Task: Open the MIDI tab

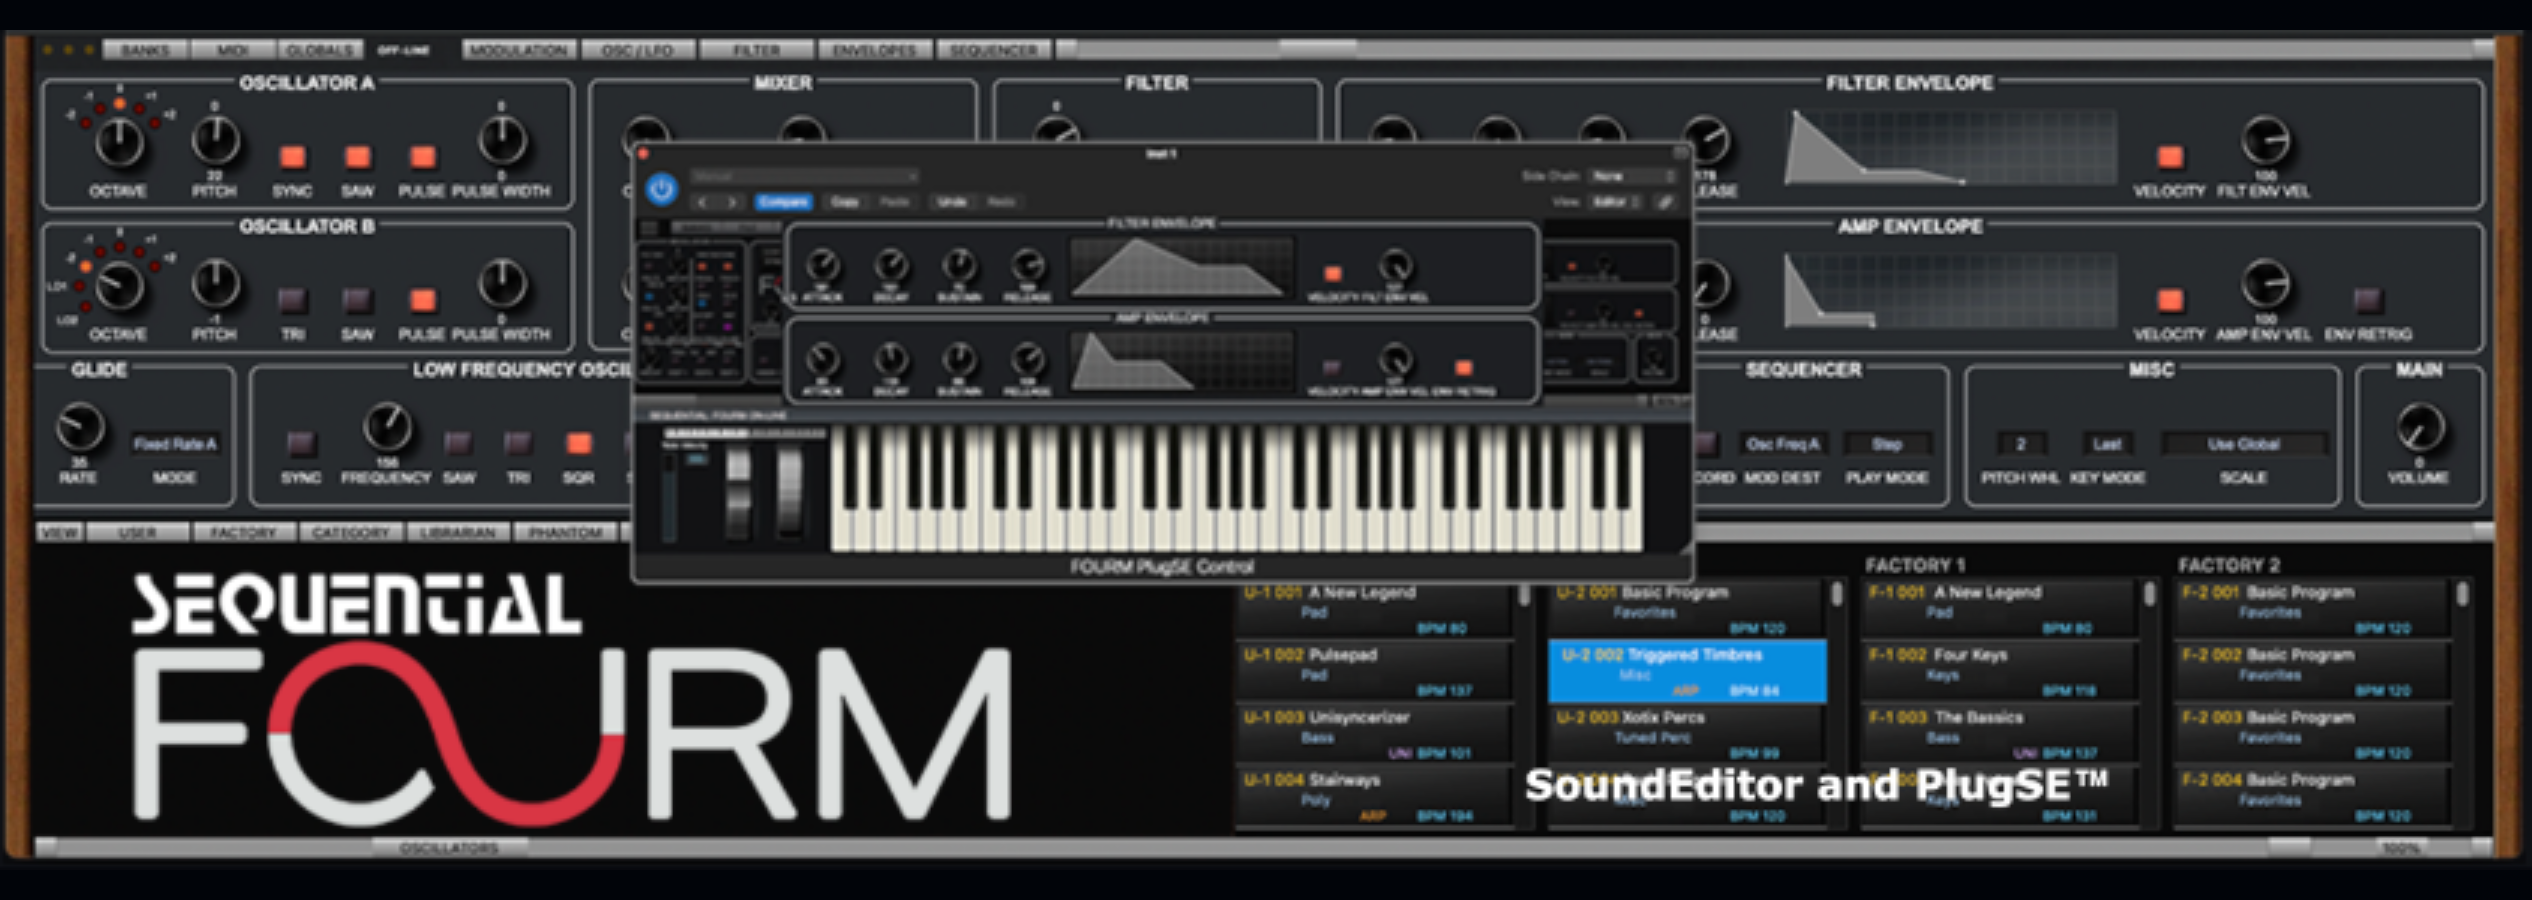Action: point(233,50)
